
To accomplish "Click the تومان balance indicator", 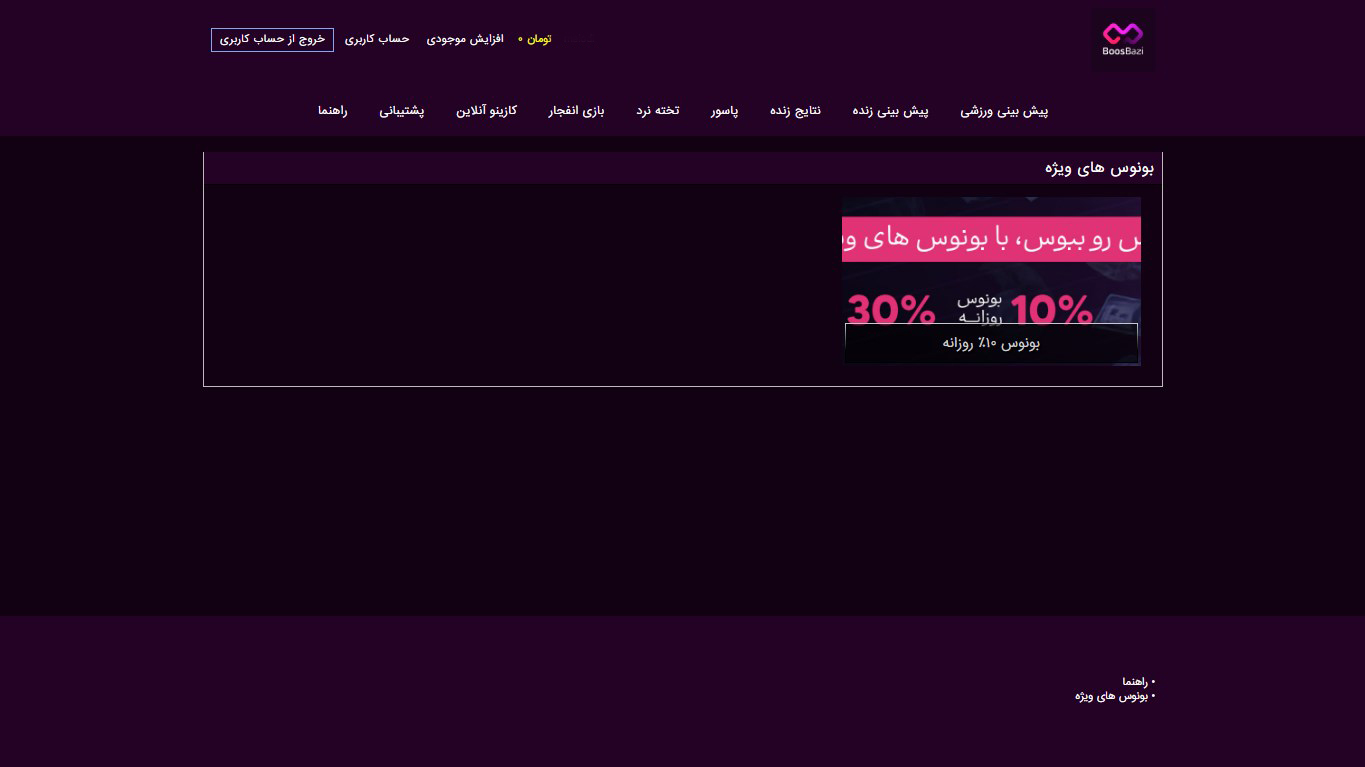I will (534, 39).
